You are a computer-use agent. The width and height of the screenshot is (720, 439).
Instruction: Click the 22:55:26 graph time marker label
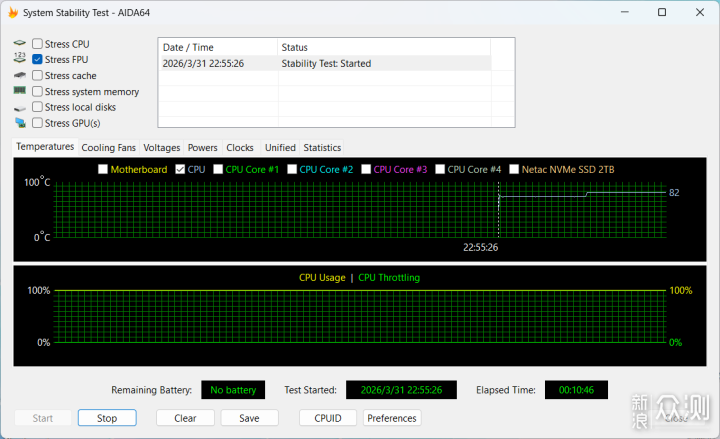pyautogui.click(x=480, y=248)
